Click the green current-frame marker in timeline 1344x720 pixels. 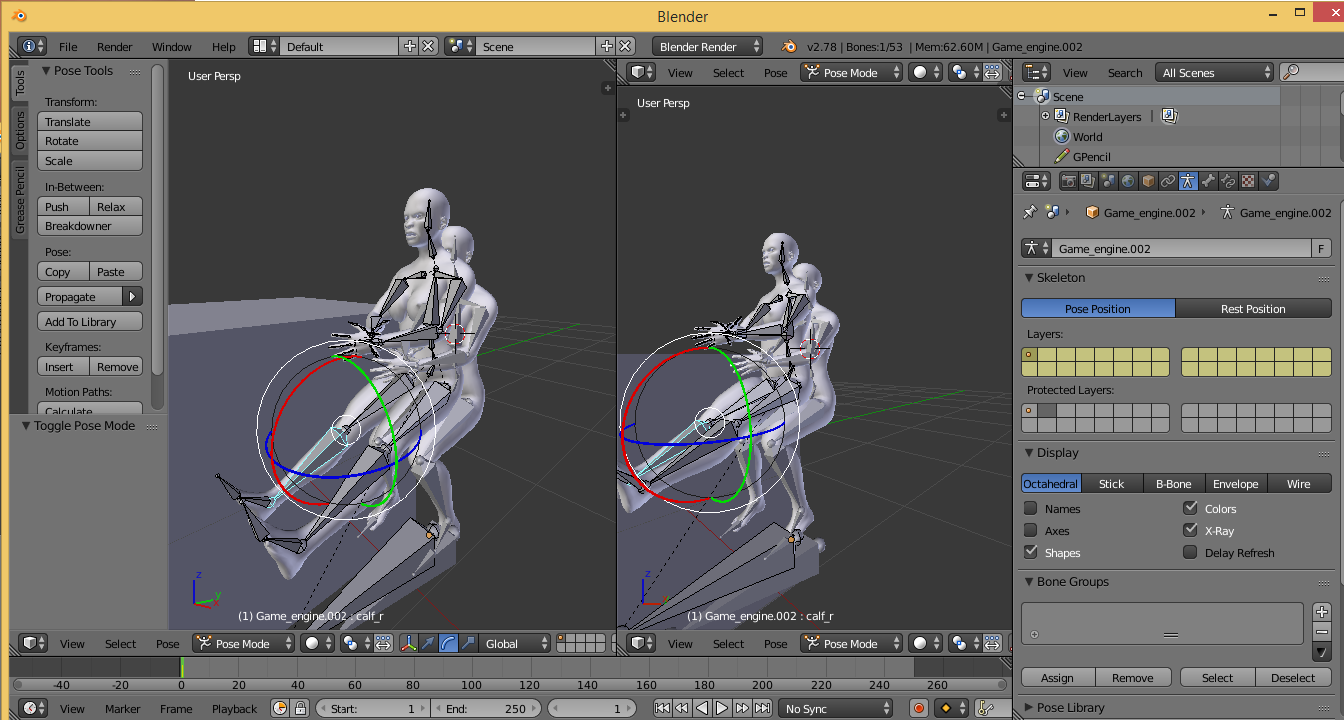click(x=182, y=667)
